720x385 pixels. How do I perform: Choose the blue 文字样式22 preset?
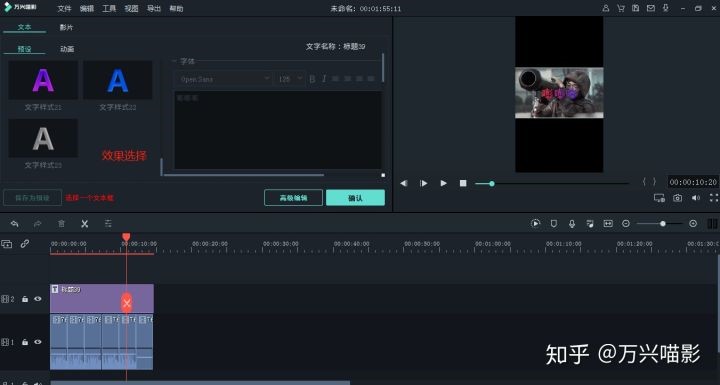[x=118, y=81]
